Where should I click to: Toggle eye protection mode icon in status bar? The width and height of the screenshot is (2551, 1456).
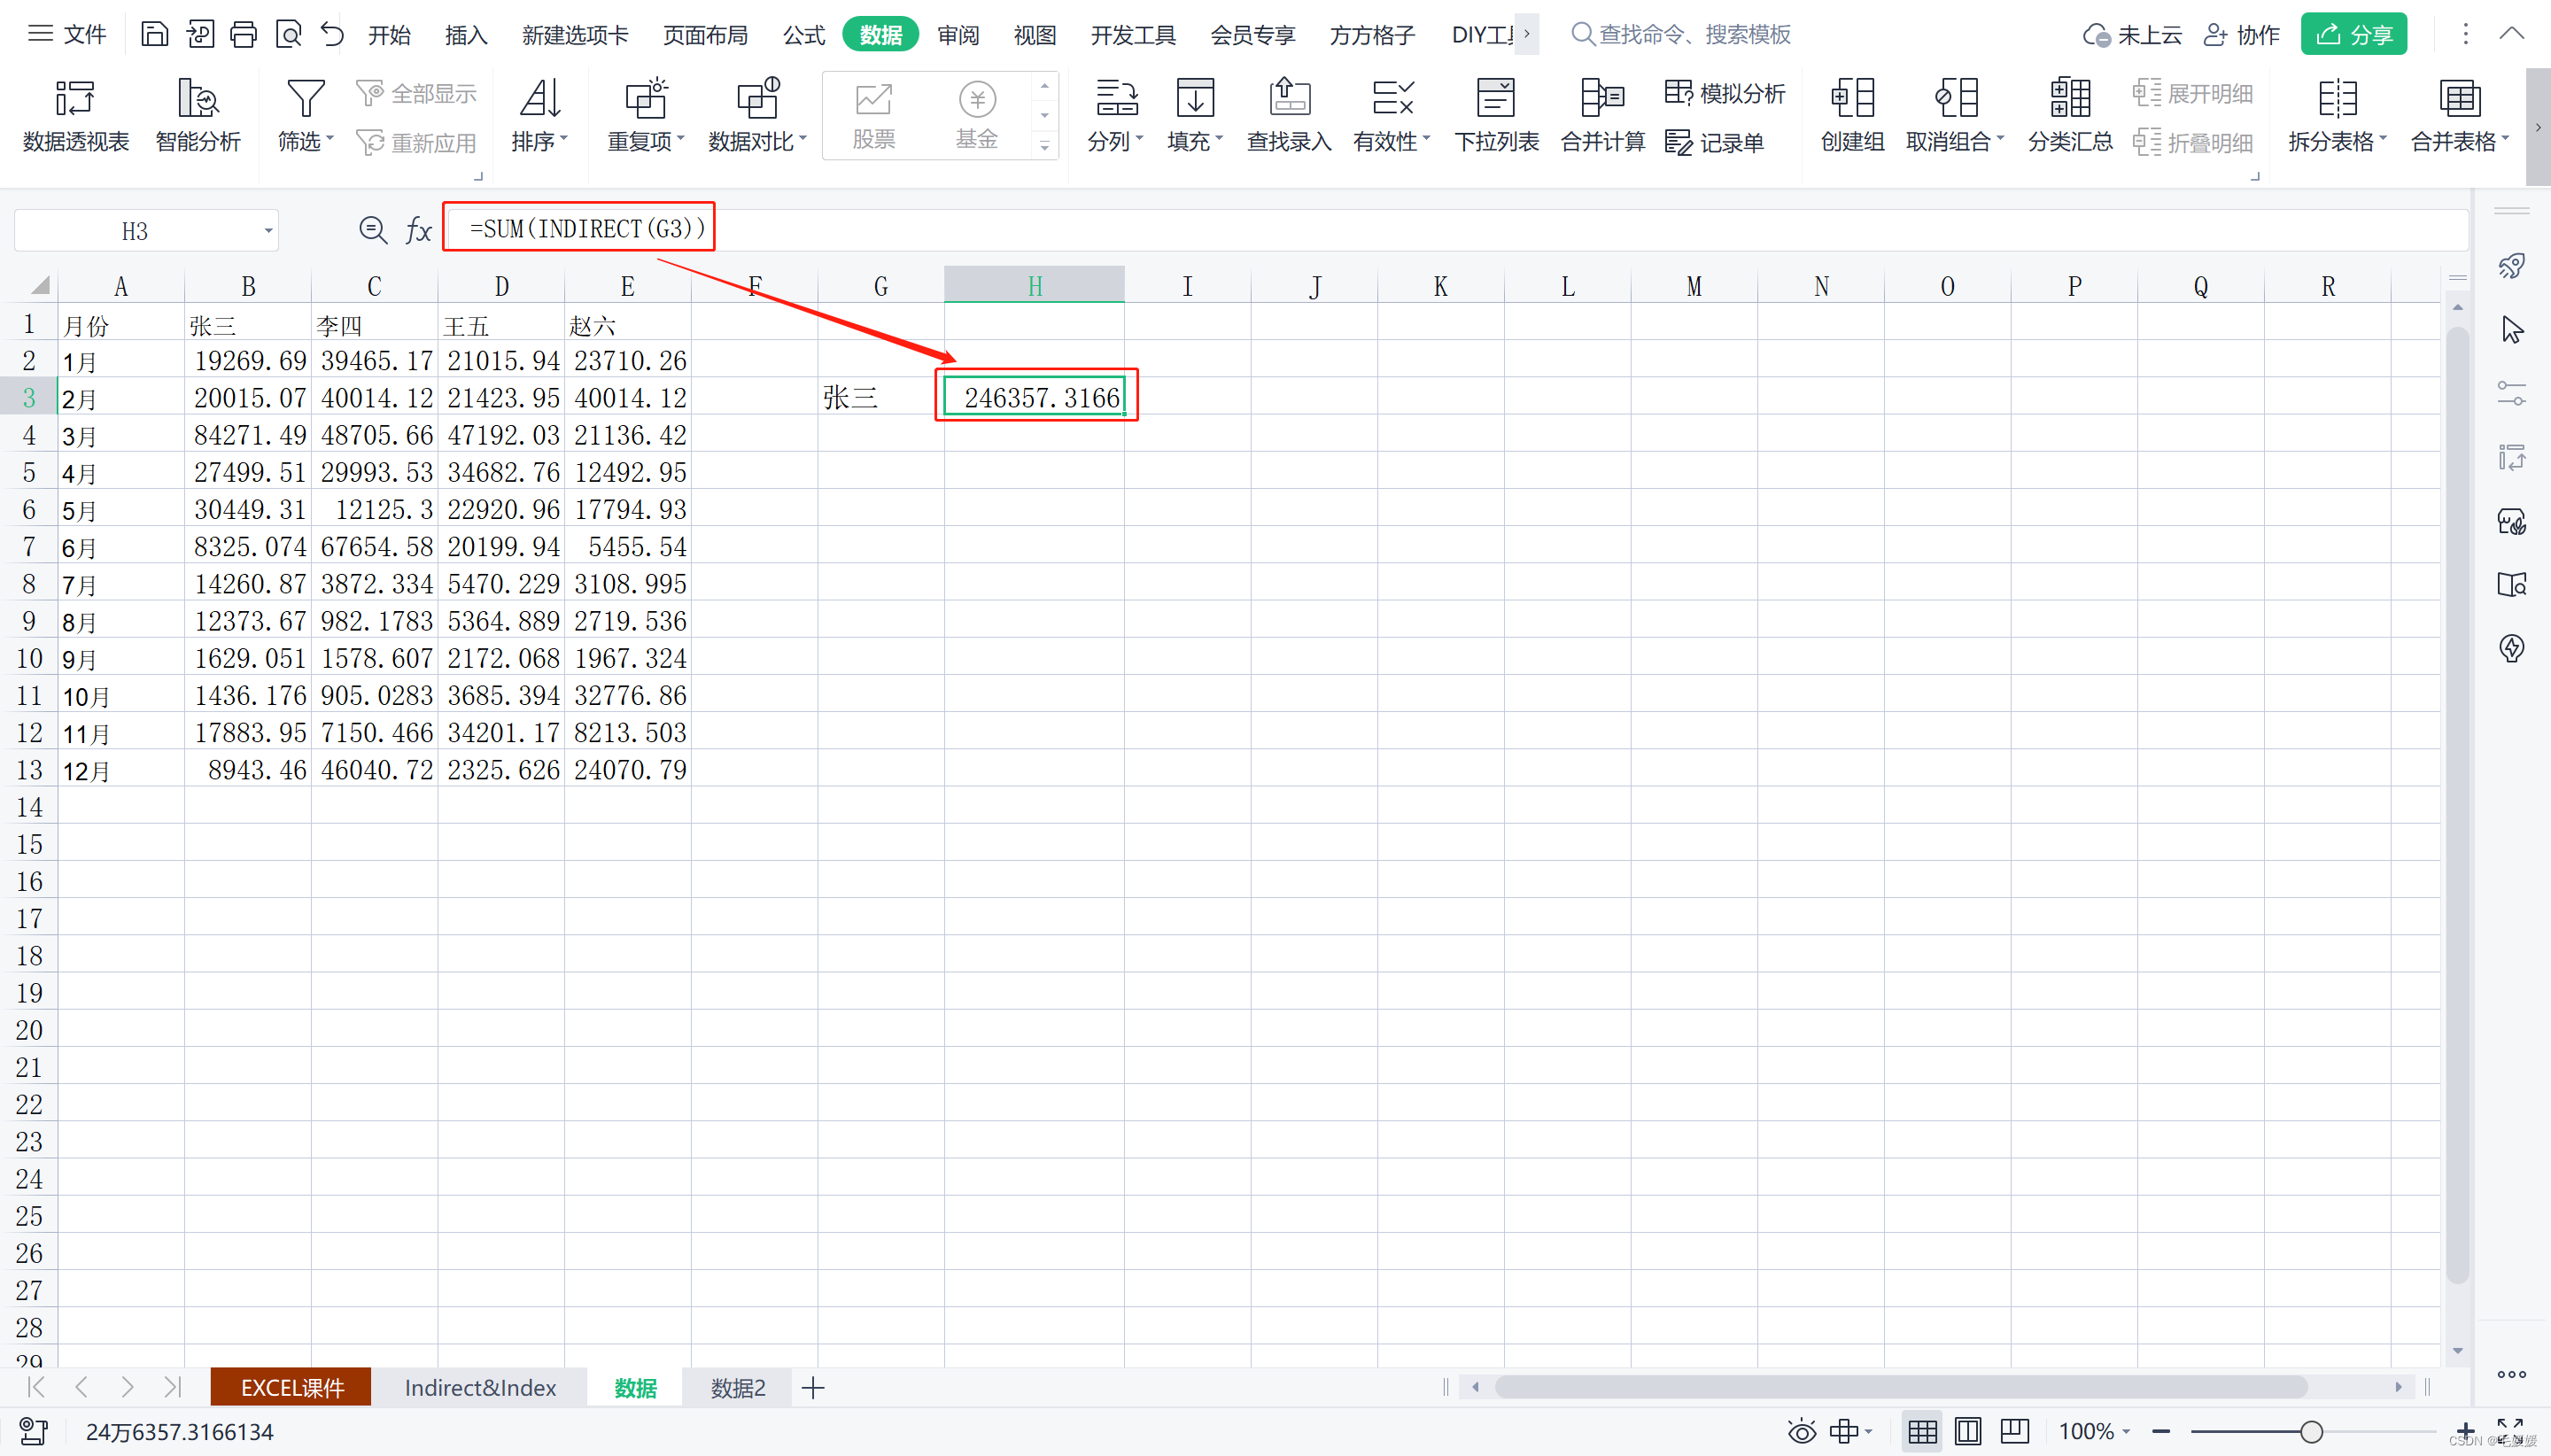tap(1801, 1431)
